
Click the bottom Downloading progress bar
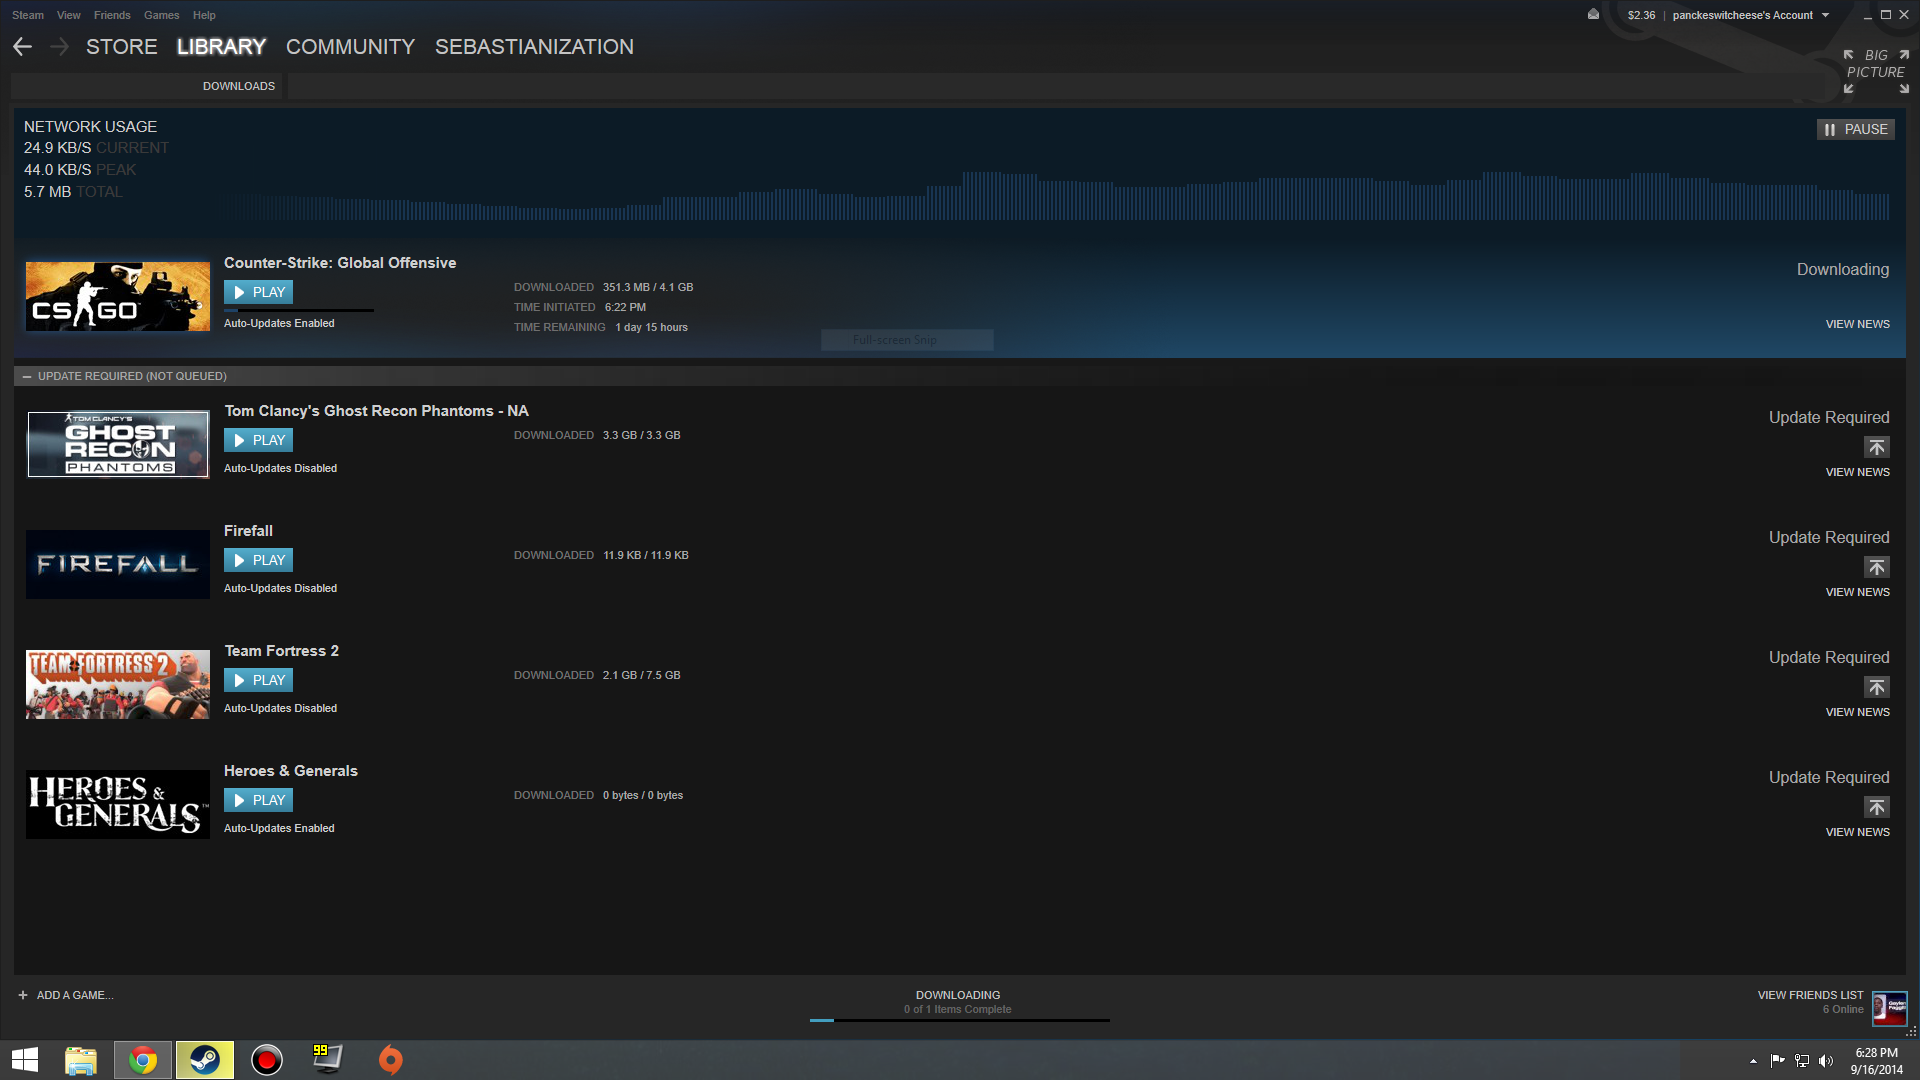point(960,1020)
